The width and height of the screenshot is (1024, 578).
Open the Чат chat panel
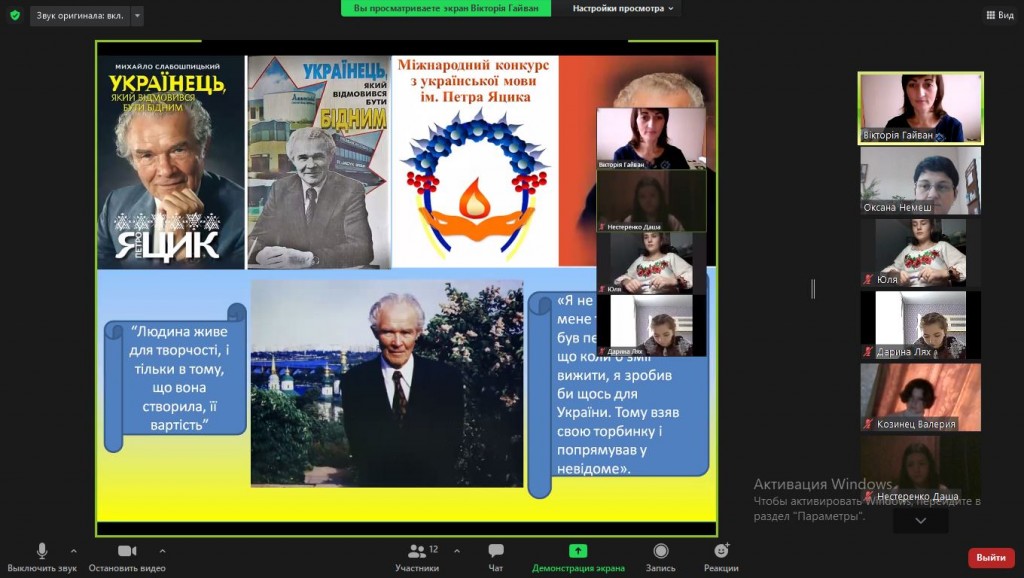[496, 556]
